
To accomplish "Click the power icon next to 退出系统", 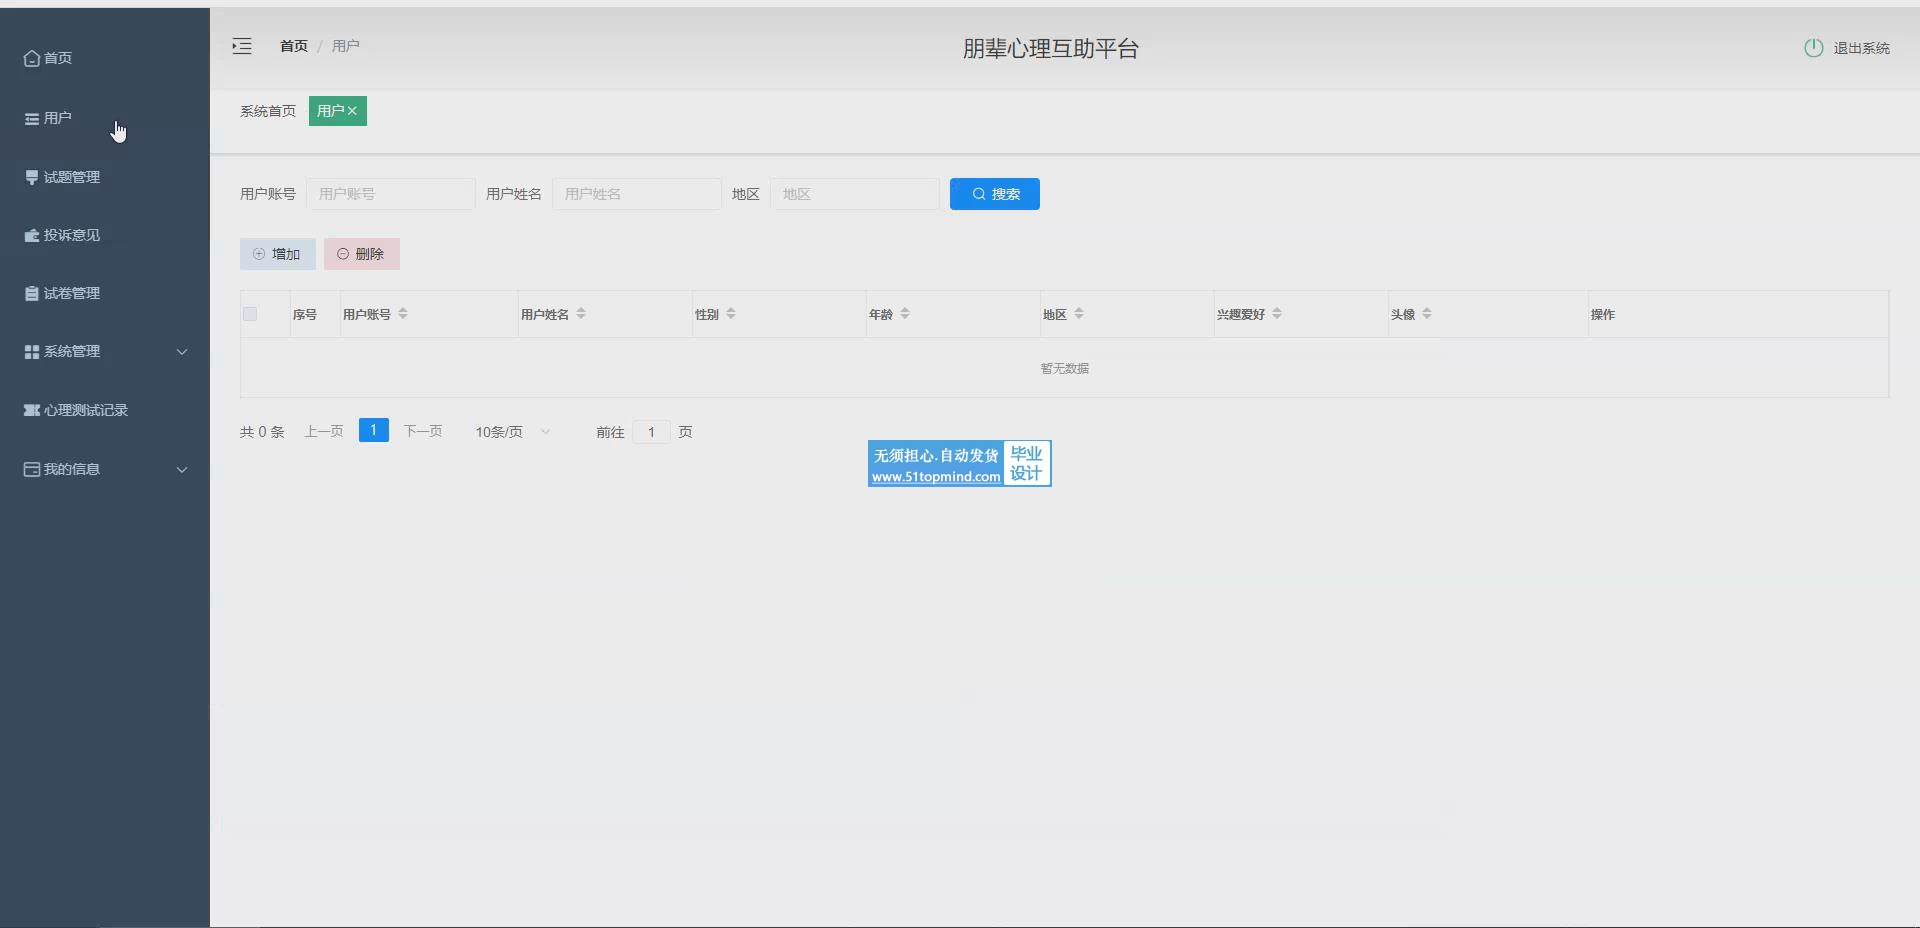I will coord(1813,48).
